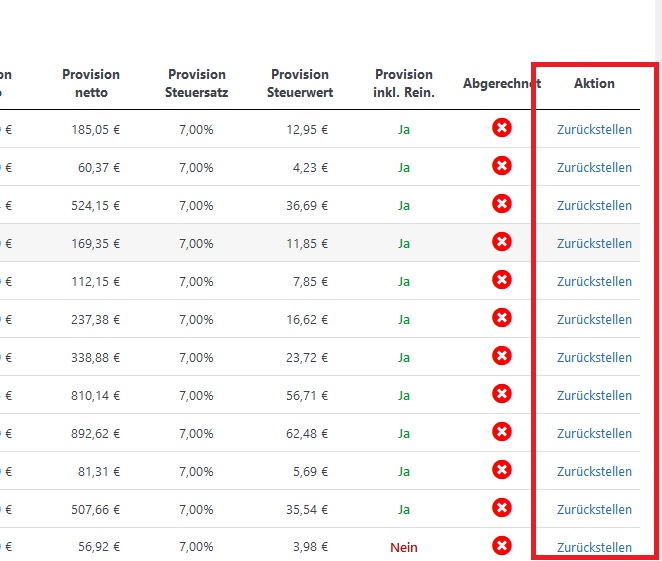Click the 5,69 € tax value cell
This screenshot has height=561, width=662.
coord(310,472)
